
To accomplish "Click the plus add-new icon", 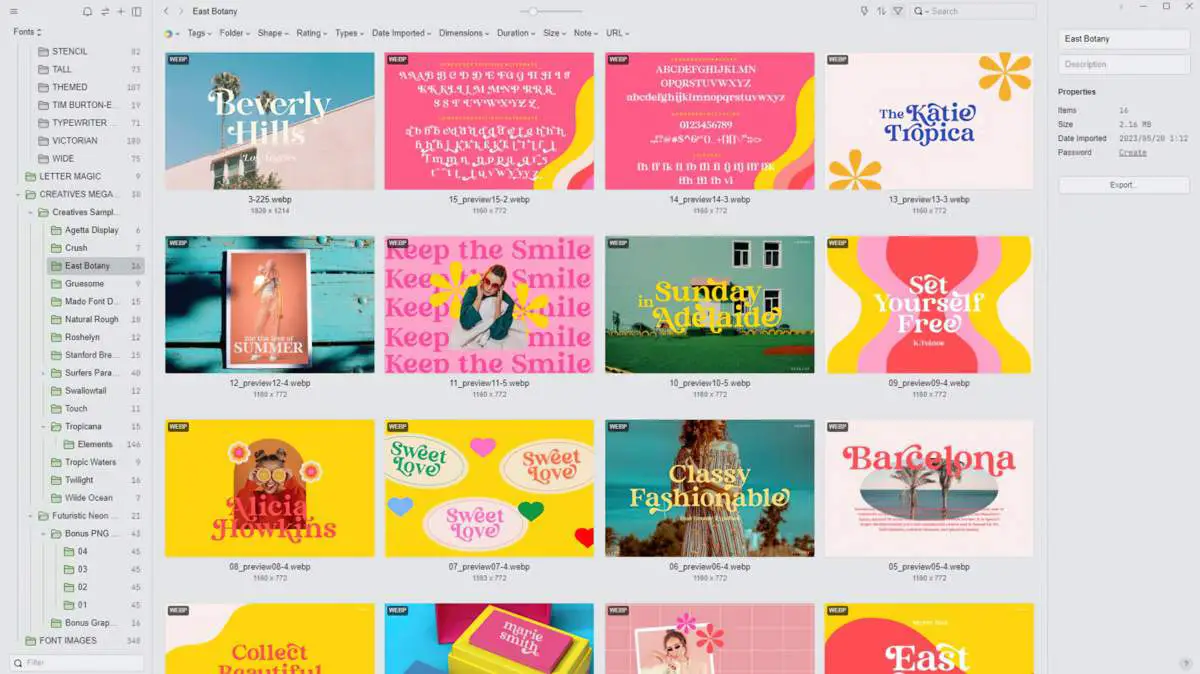I will pyautogui.click(x=121, y=12).
